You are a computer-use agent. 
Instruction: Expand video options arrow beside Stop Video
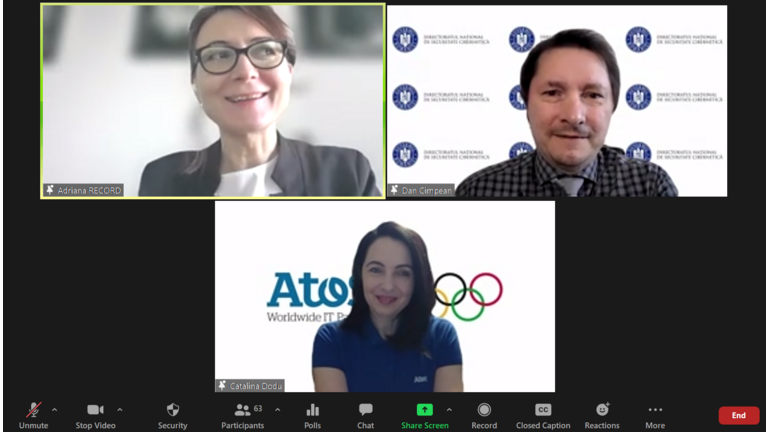click(120, 409)
